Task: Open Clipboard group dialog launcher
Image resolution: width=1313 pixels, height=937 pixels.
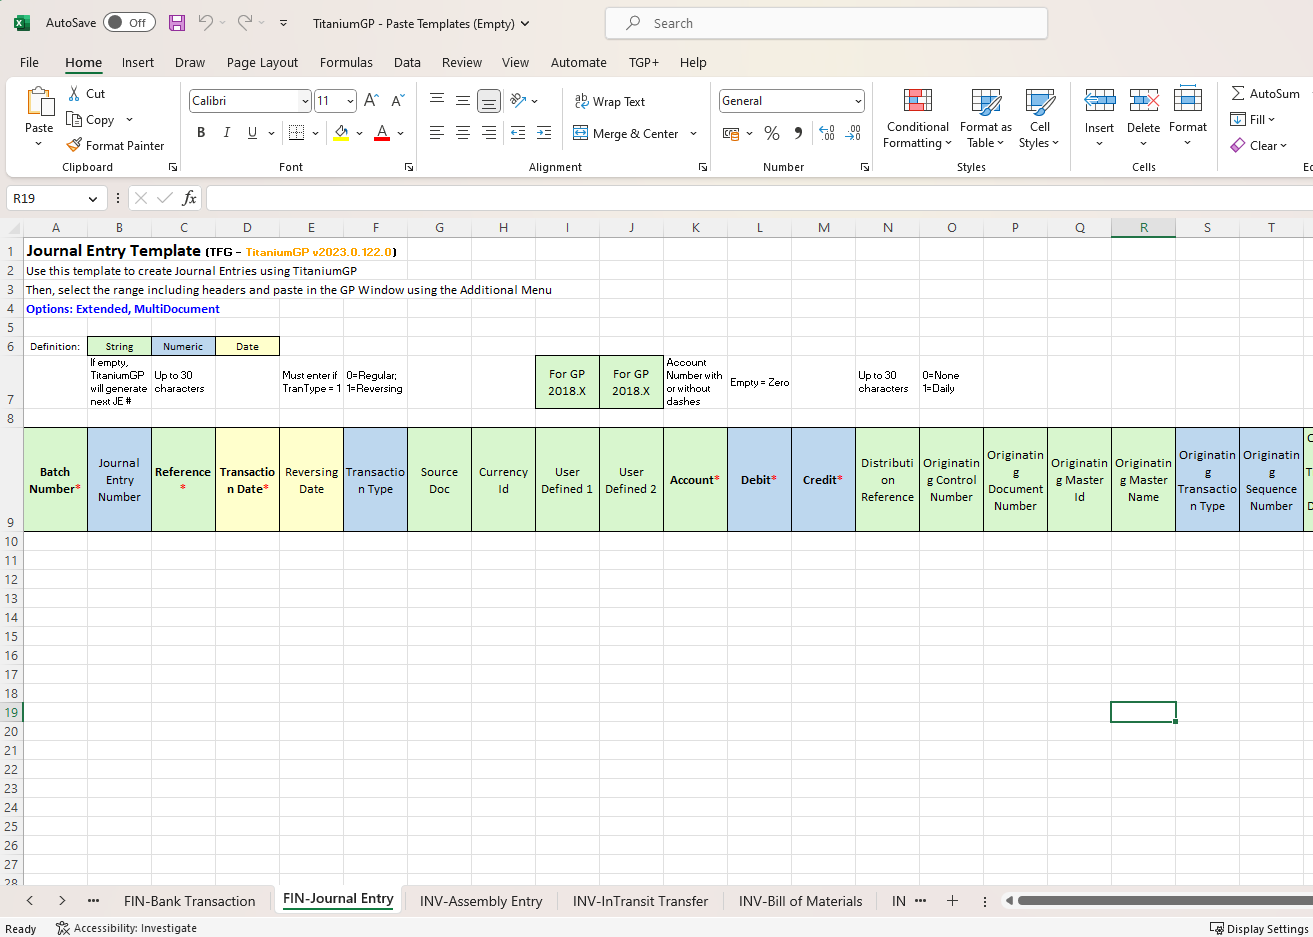Action: (173, 167)
